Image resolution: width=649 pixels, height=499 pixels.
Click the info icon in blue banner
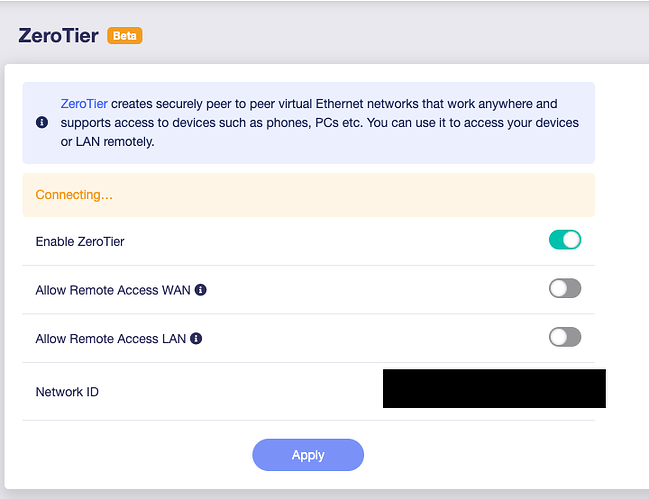(42, 122)
